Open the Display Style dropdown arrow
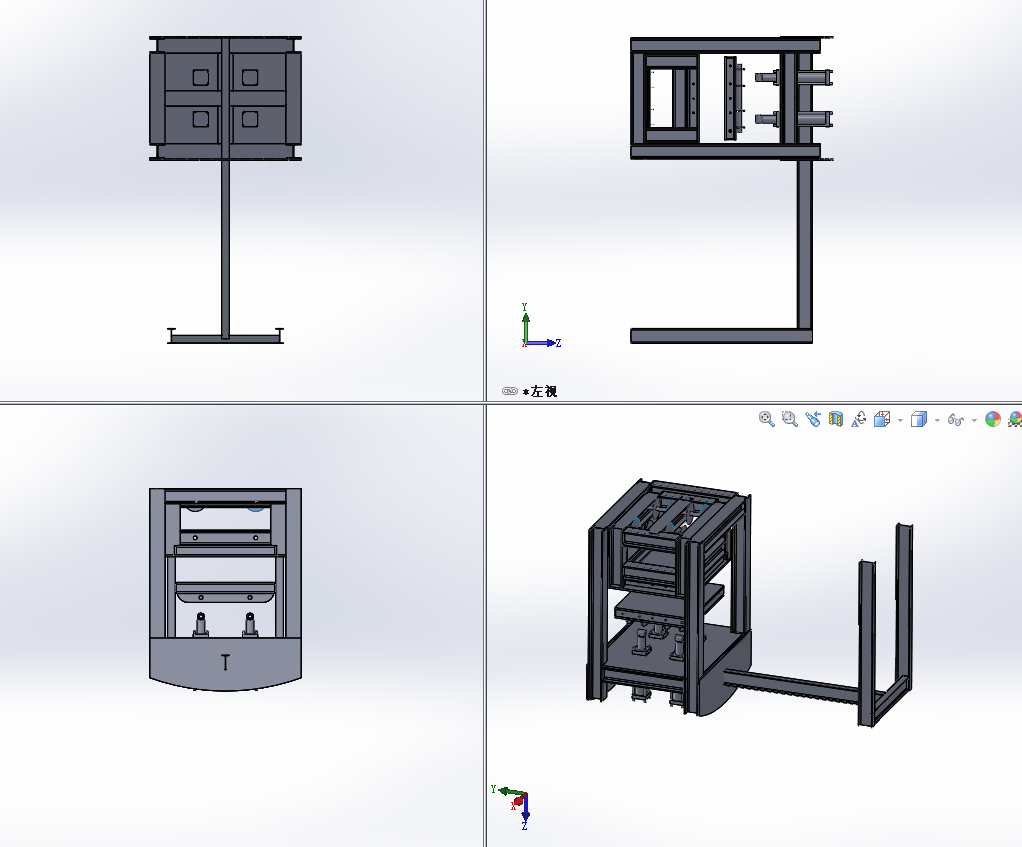1022x847 pixels. [937, 420]
